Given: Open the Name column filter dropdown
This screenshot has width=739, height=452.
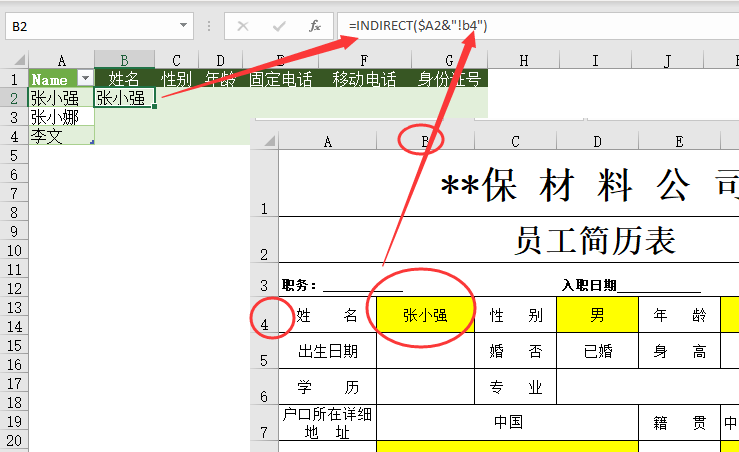Looking at the screenshot, I should coord(85,78).
